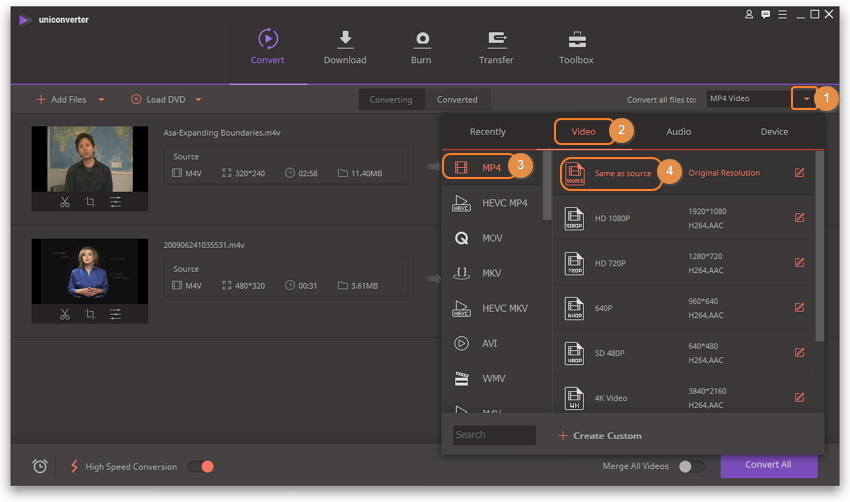Show the Converted tab
Viewport: 850px width, 502px height.
tap(457, 100)
